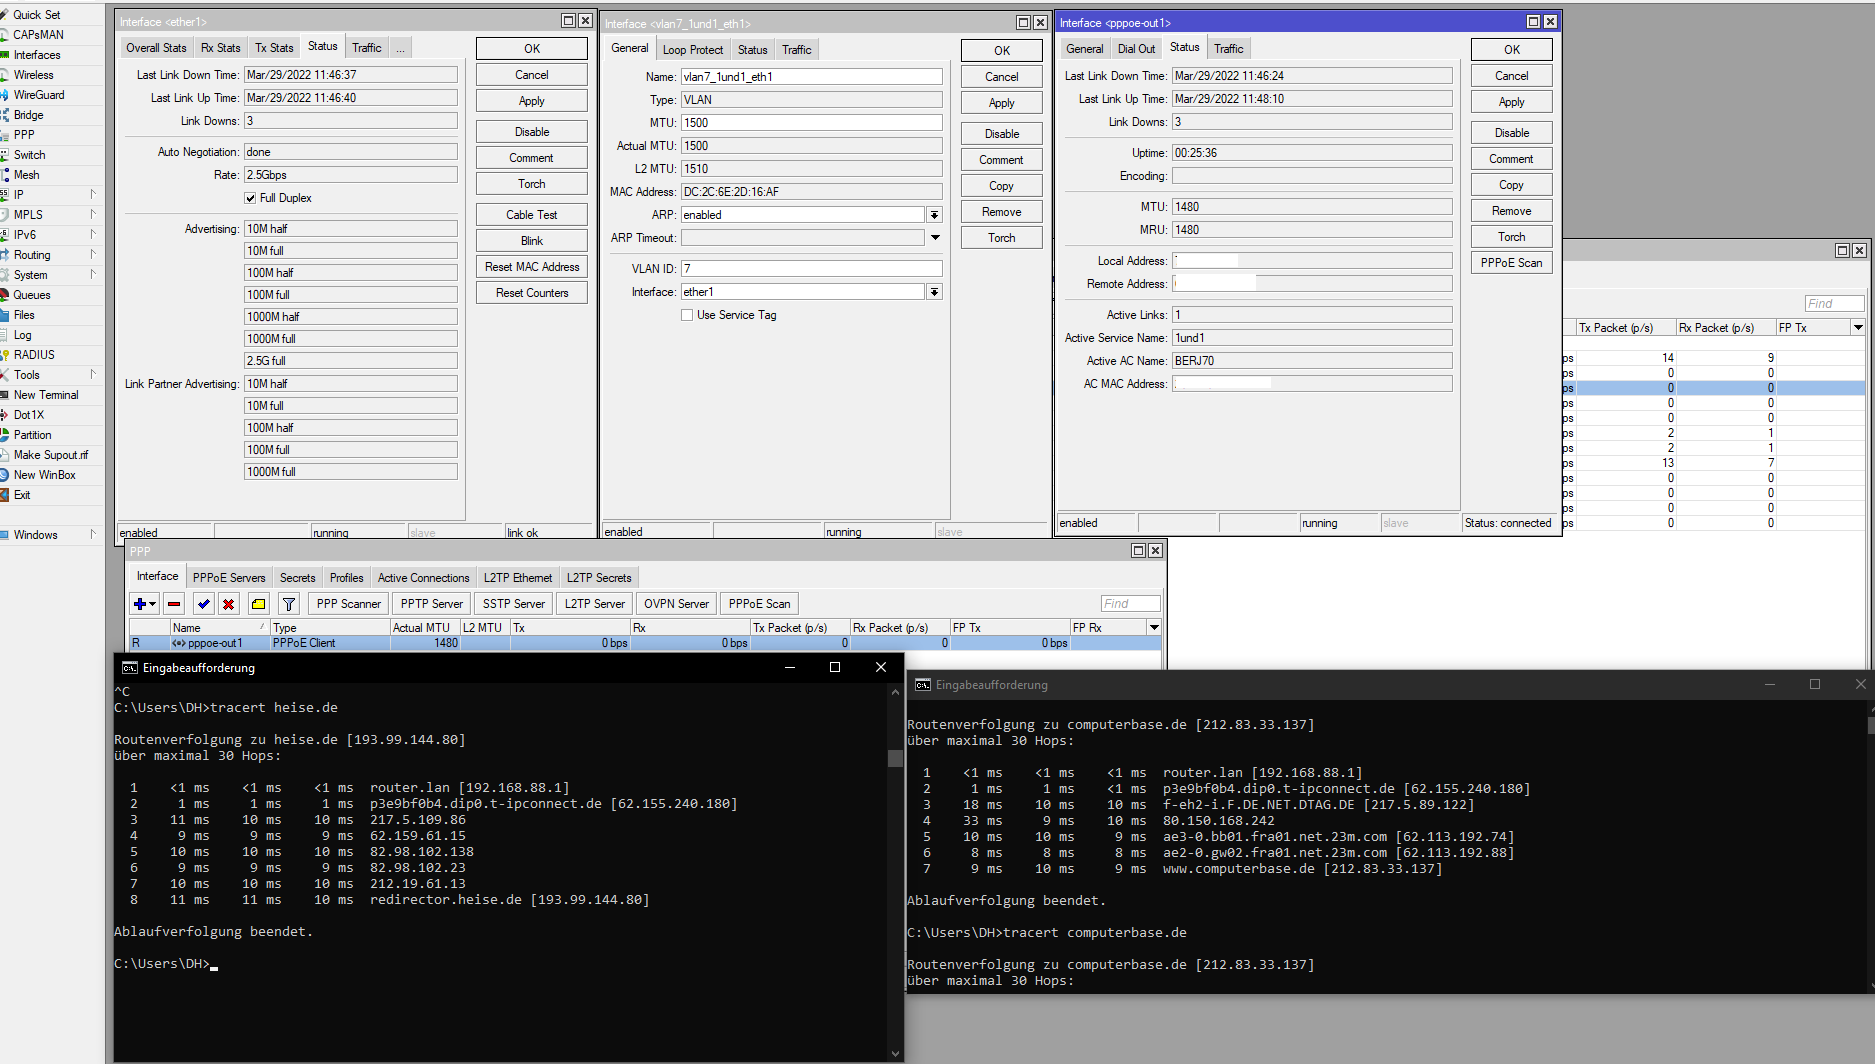Open Quick Set from the sidebar
This screenshot has width=1875, height=1064.
point(37,15)
